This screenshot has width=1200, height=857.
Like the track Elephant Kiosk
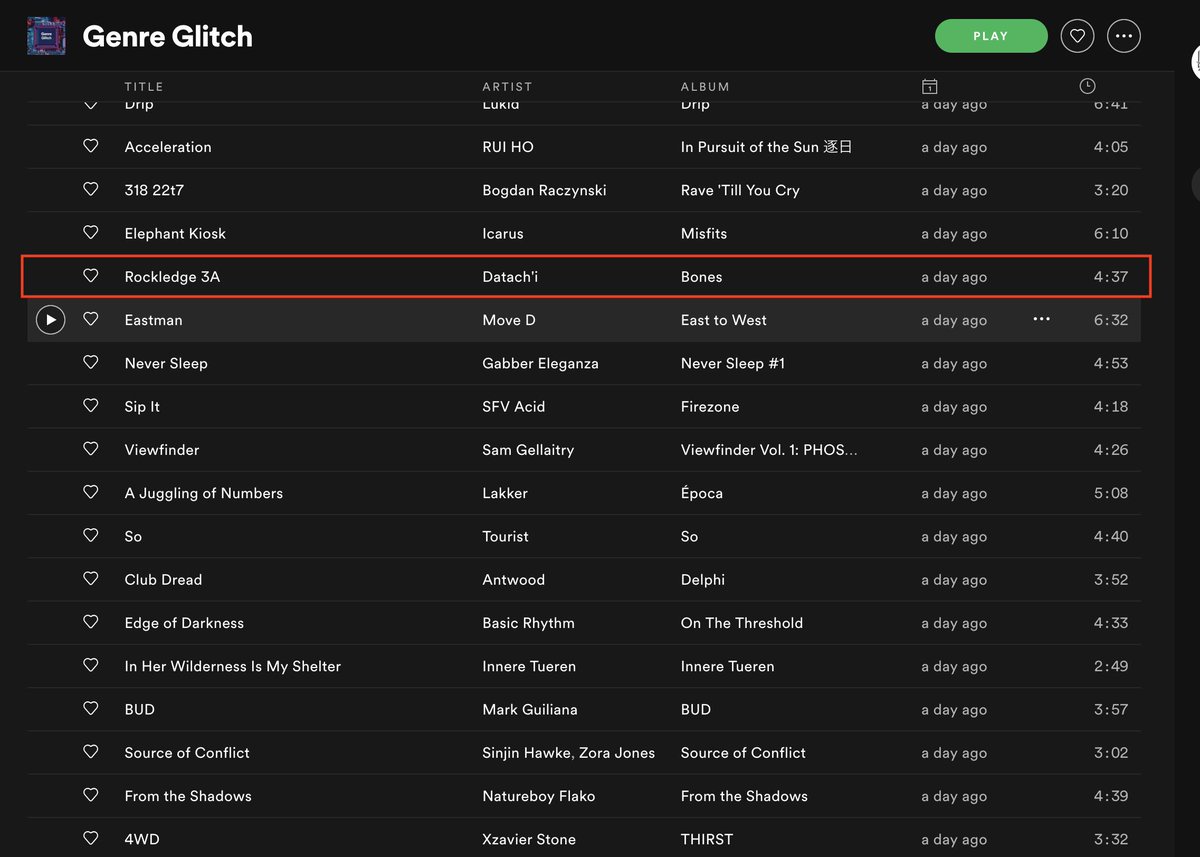tap(91, 232)
